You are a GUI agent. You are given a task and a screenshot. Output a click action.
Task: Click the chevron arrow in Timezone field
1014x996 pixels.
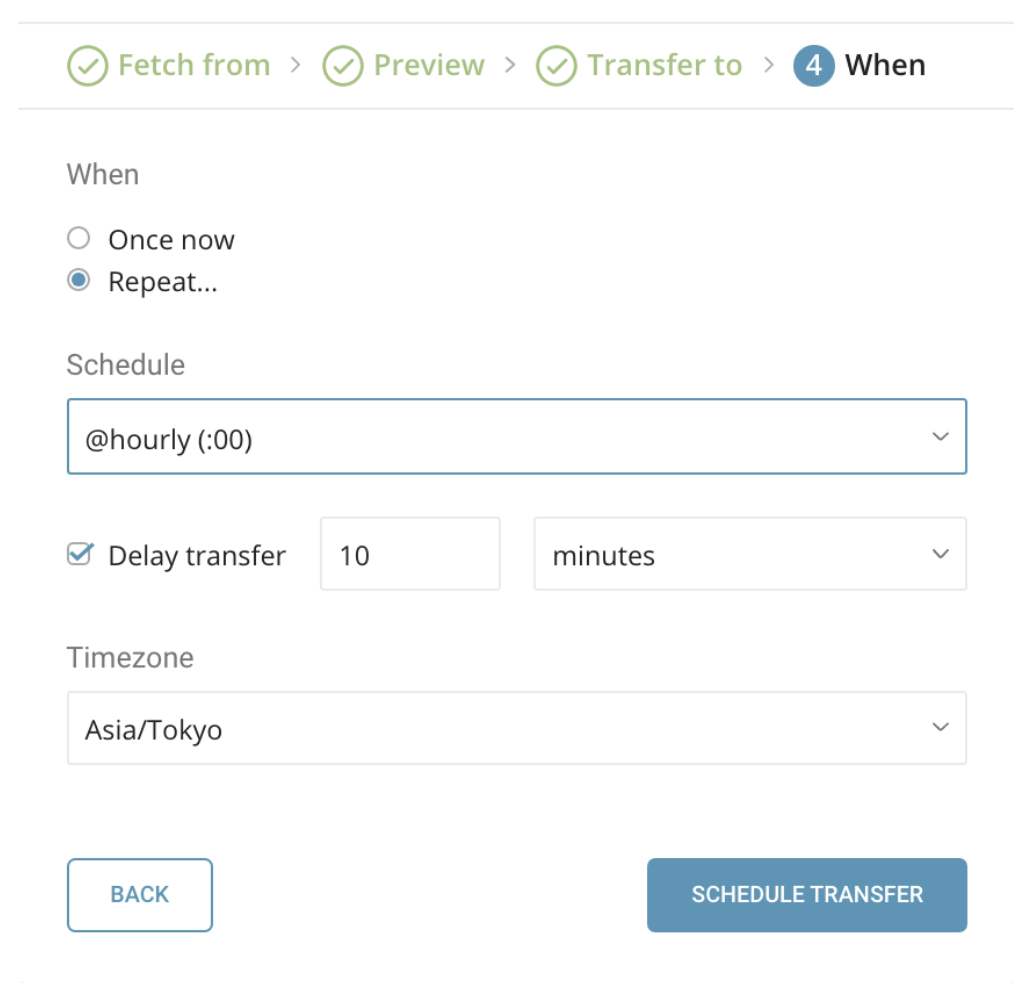940,728
